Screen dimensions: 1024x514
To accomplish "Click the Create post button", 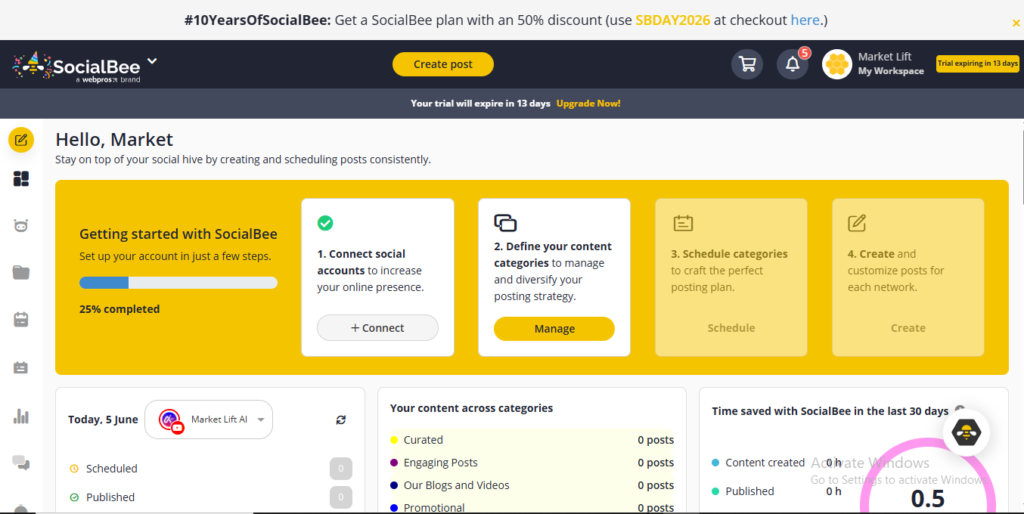I will [443, 64].
